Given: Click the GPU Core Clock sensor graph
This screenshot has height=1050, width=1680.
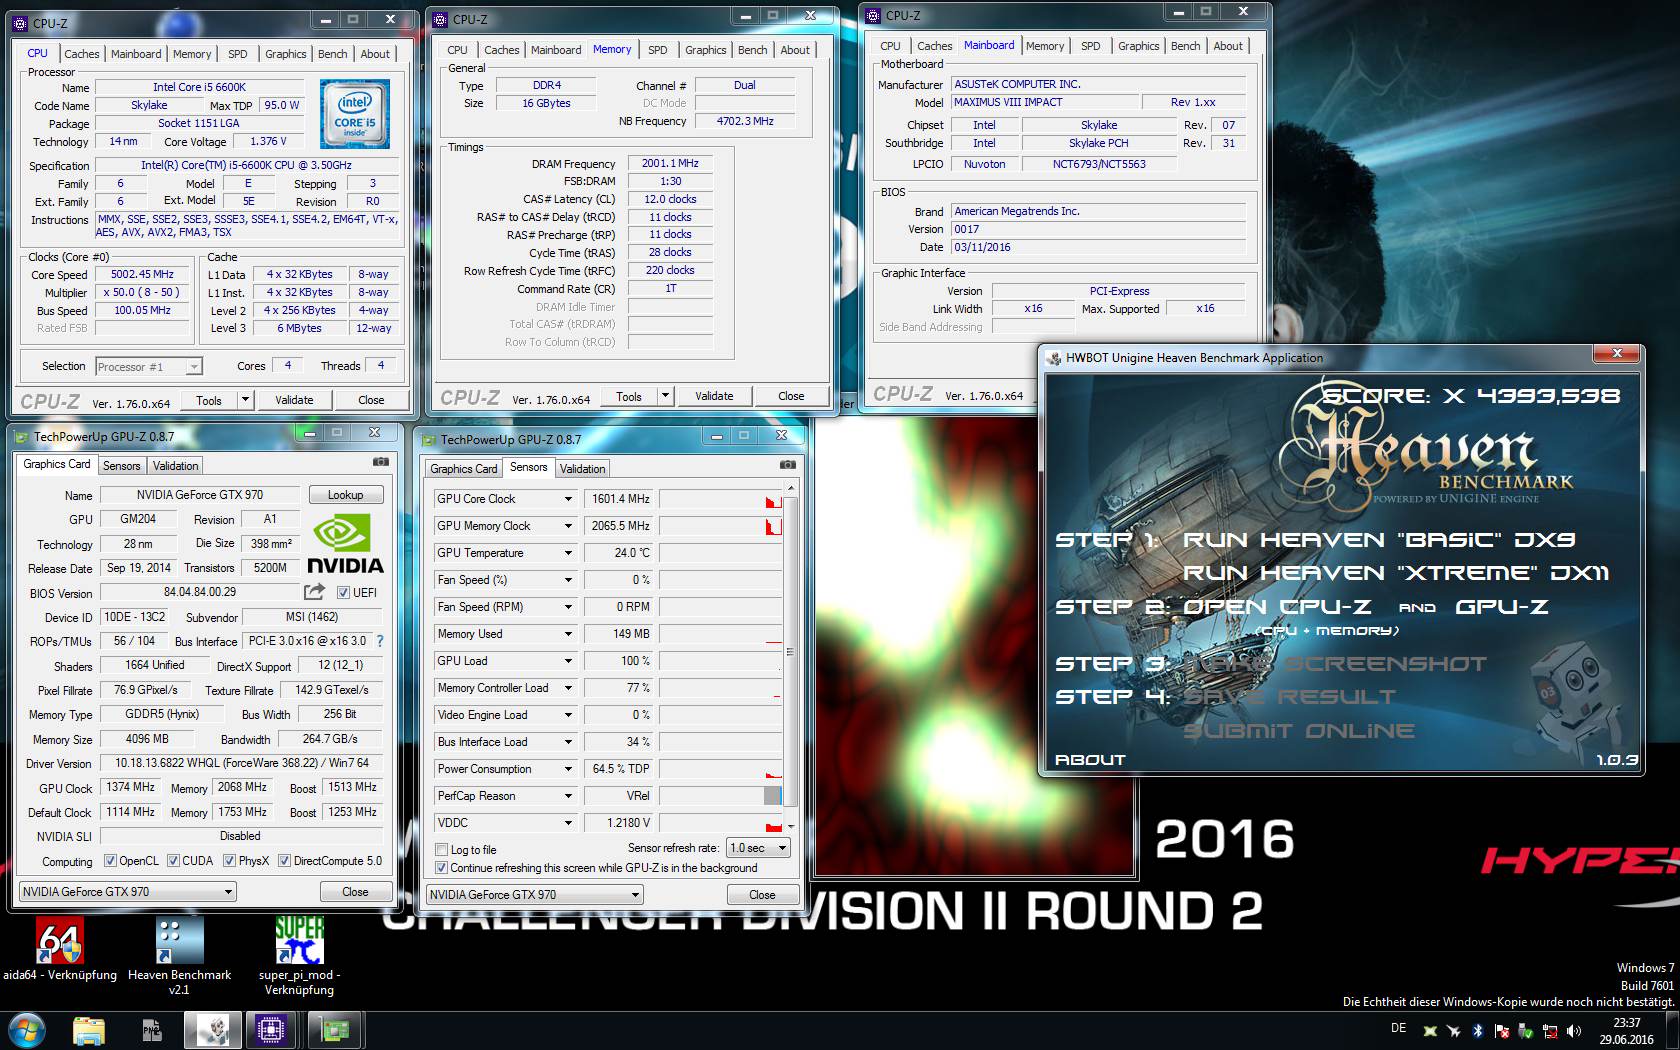Looking at the screenshot, I should pyautogui.click(x=720, y=499).
